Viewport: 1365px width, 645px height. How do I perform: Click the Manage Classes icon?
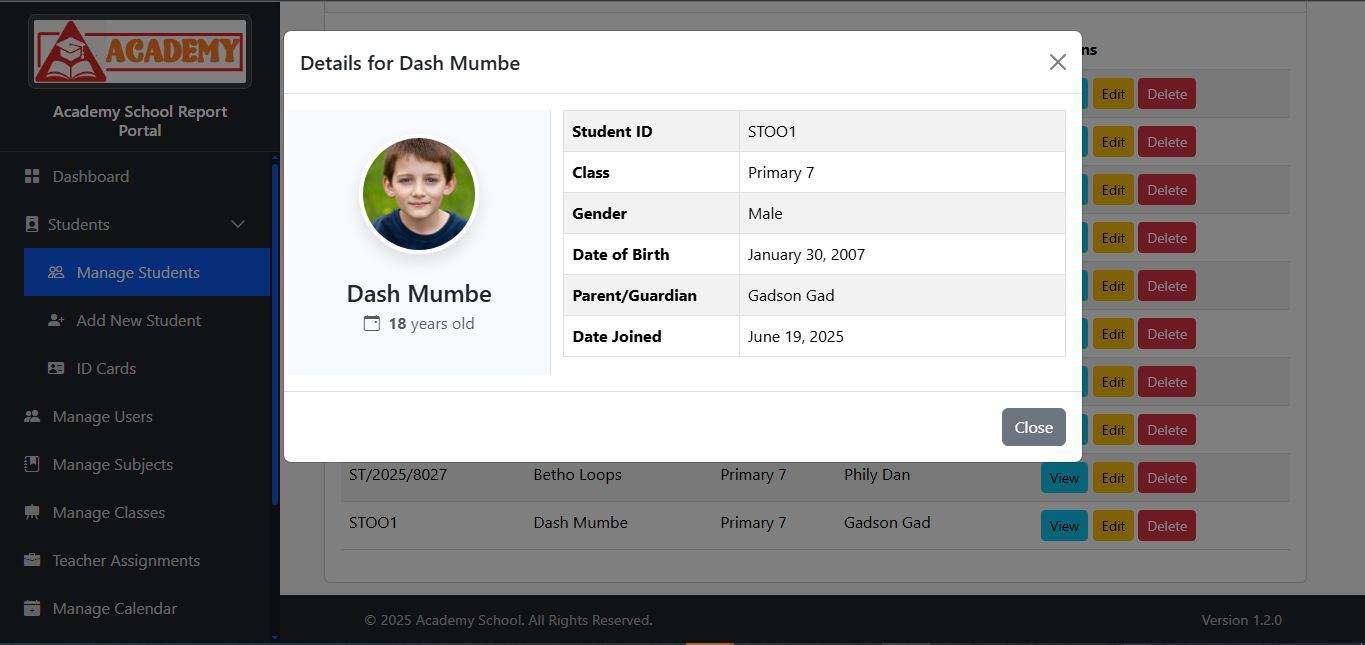pyautogui.click(x=32, y=513)
